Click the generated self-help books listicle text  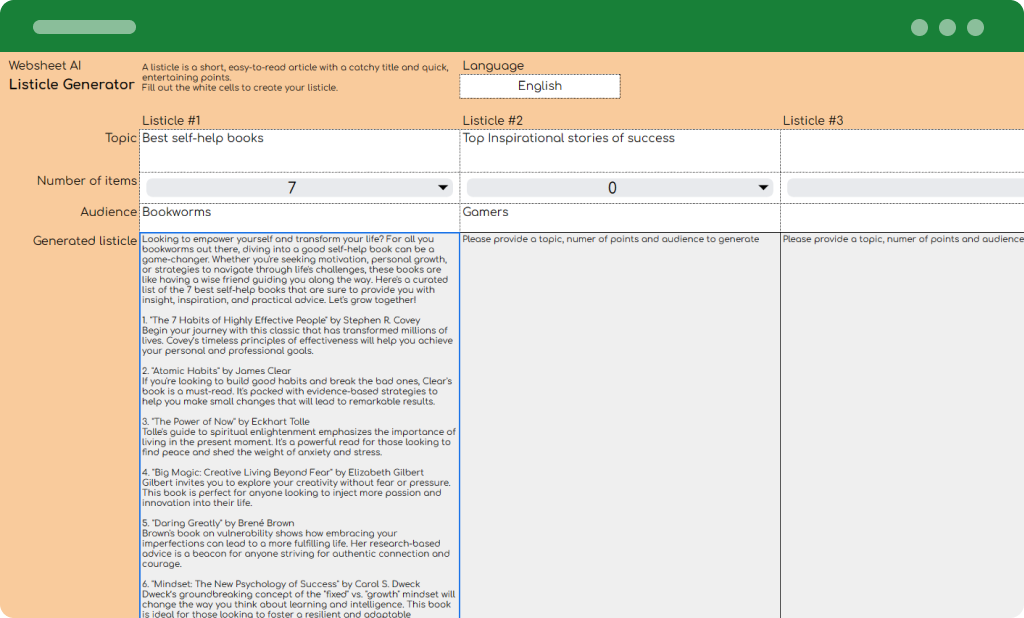click(x=299, y=420)
